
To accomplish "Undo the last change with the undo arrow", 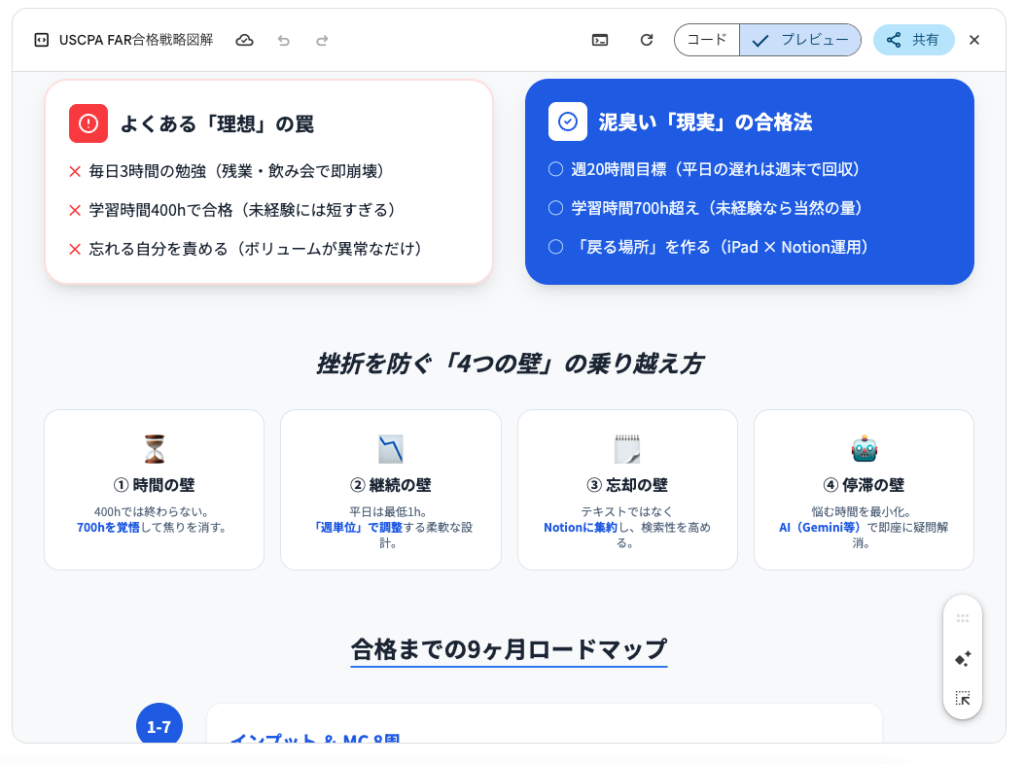I will [284, 40].
